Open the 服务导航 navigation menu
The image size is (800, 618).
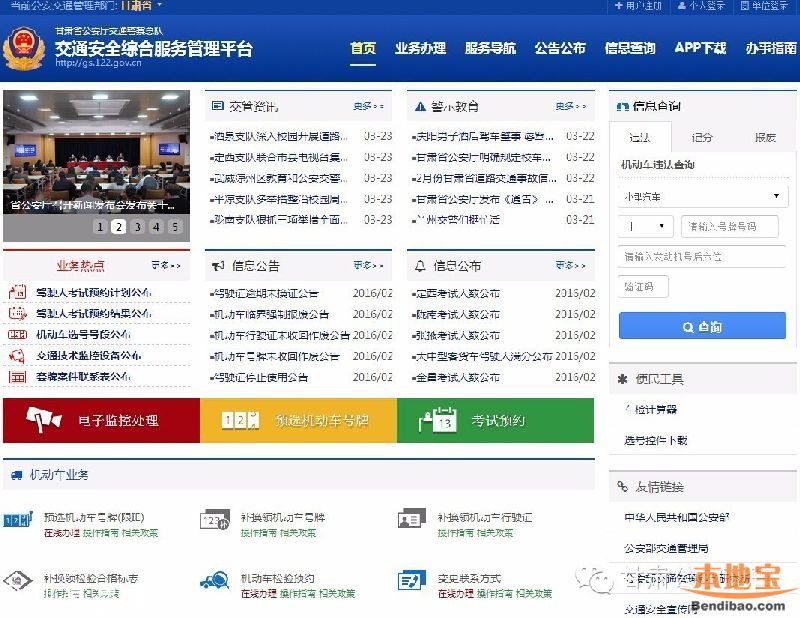click(490, 48)
